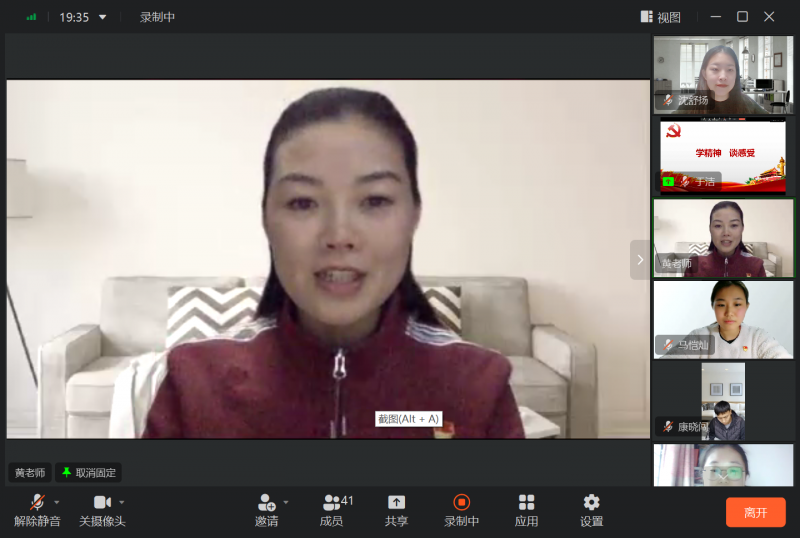
Task: Unmute microphone with 解除静音 icon
Action: [x=37, y=502]
